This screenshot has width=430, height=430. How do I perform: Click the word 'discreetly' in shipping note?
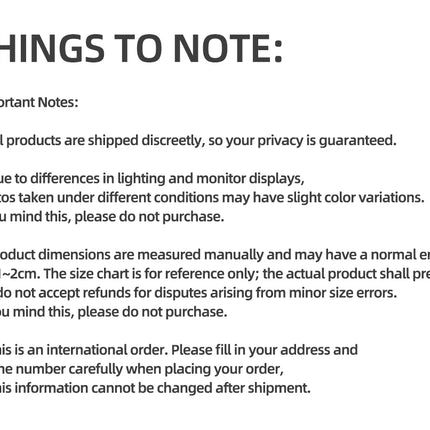point(173,140)
